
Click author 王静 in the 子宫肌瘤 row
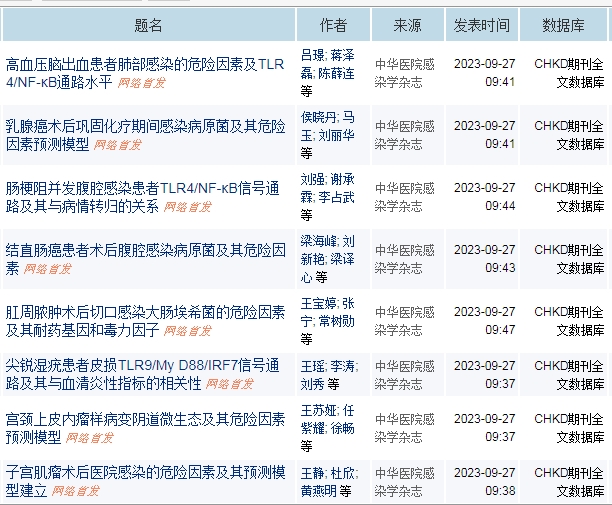(313, 473)
